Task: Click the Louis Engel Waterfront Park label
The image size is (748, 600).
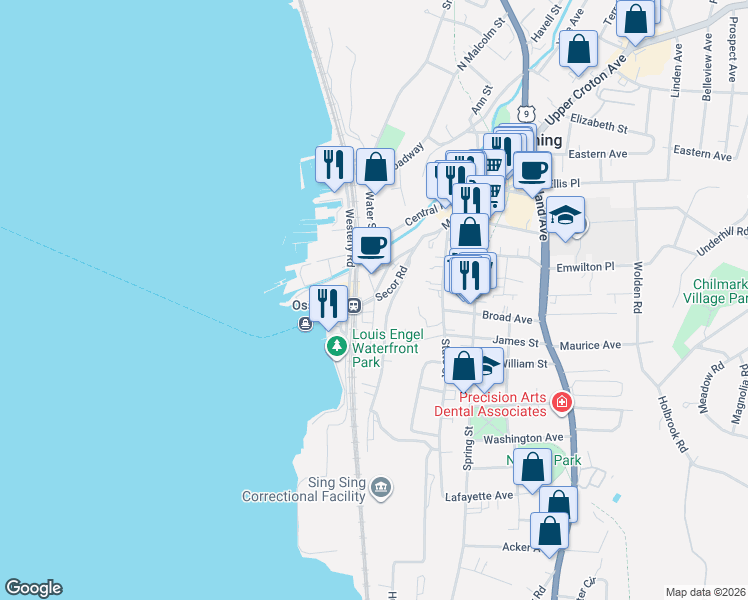Action: (387, 348)
